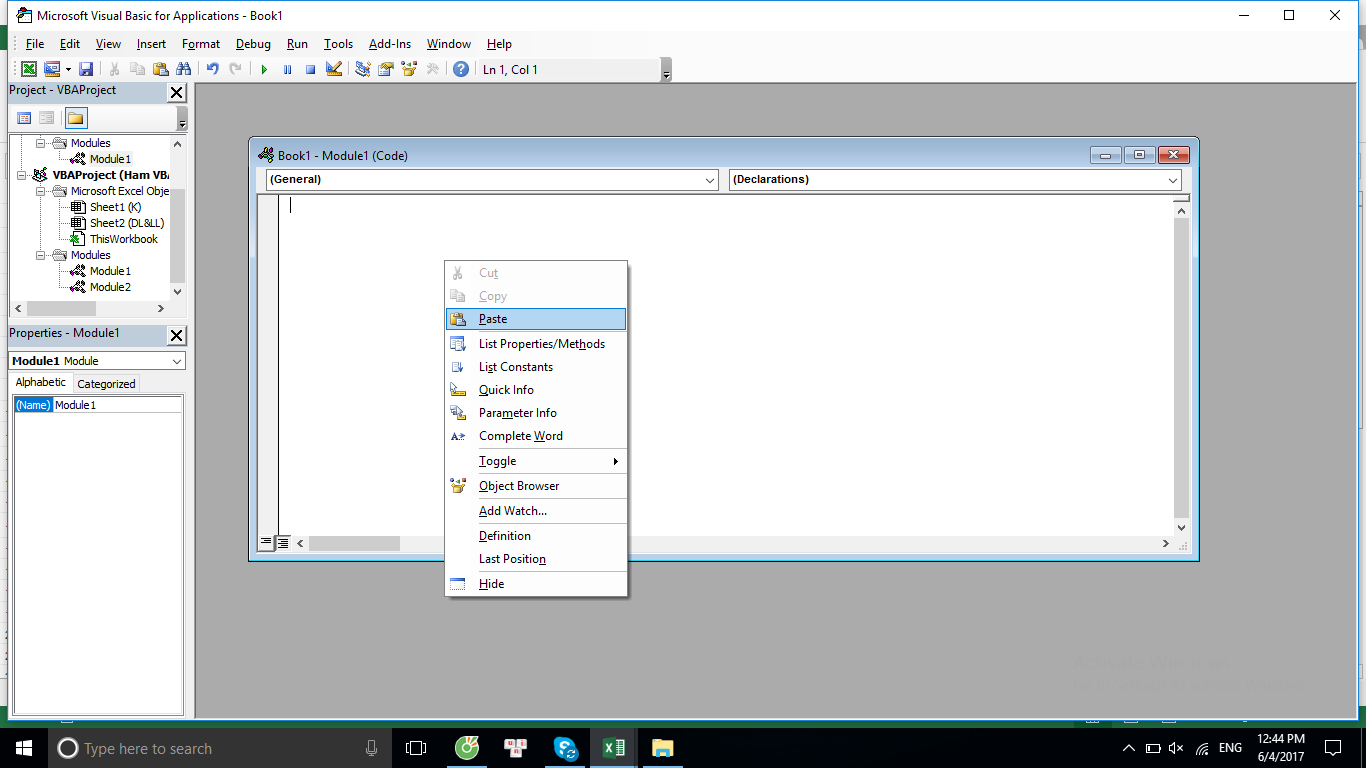Choose Complete Word from context menu
This screenshot has width=1366, height=768.
pyautogui.click(x=536, y=436)
